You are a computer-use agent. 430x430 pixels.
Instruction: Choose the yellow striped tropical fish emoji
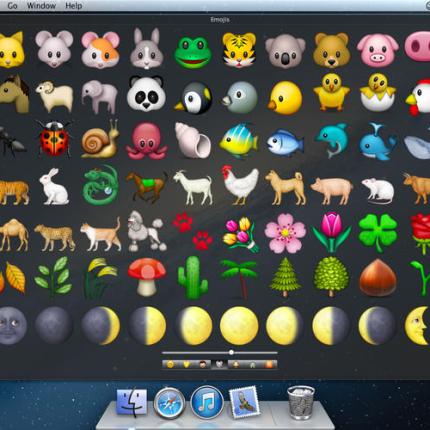[x=239, y=141]
